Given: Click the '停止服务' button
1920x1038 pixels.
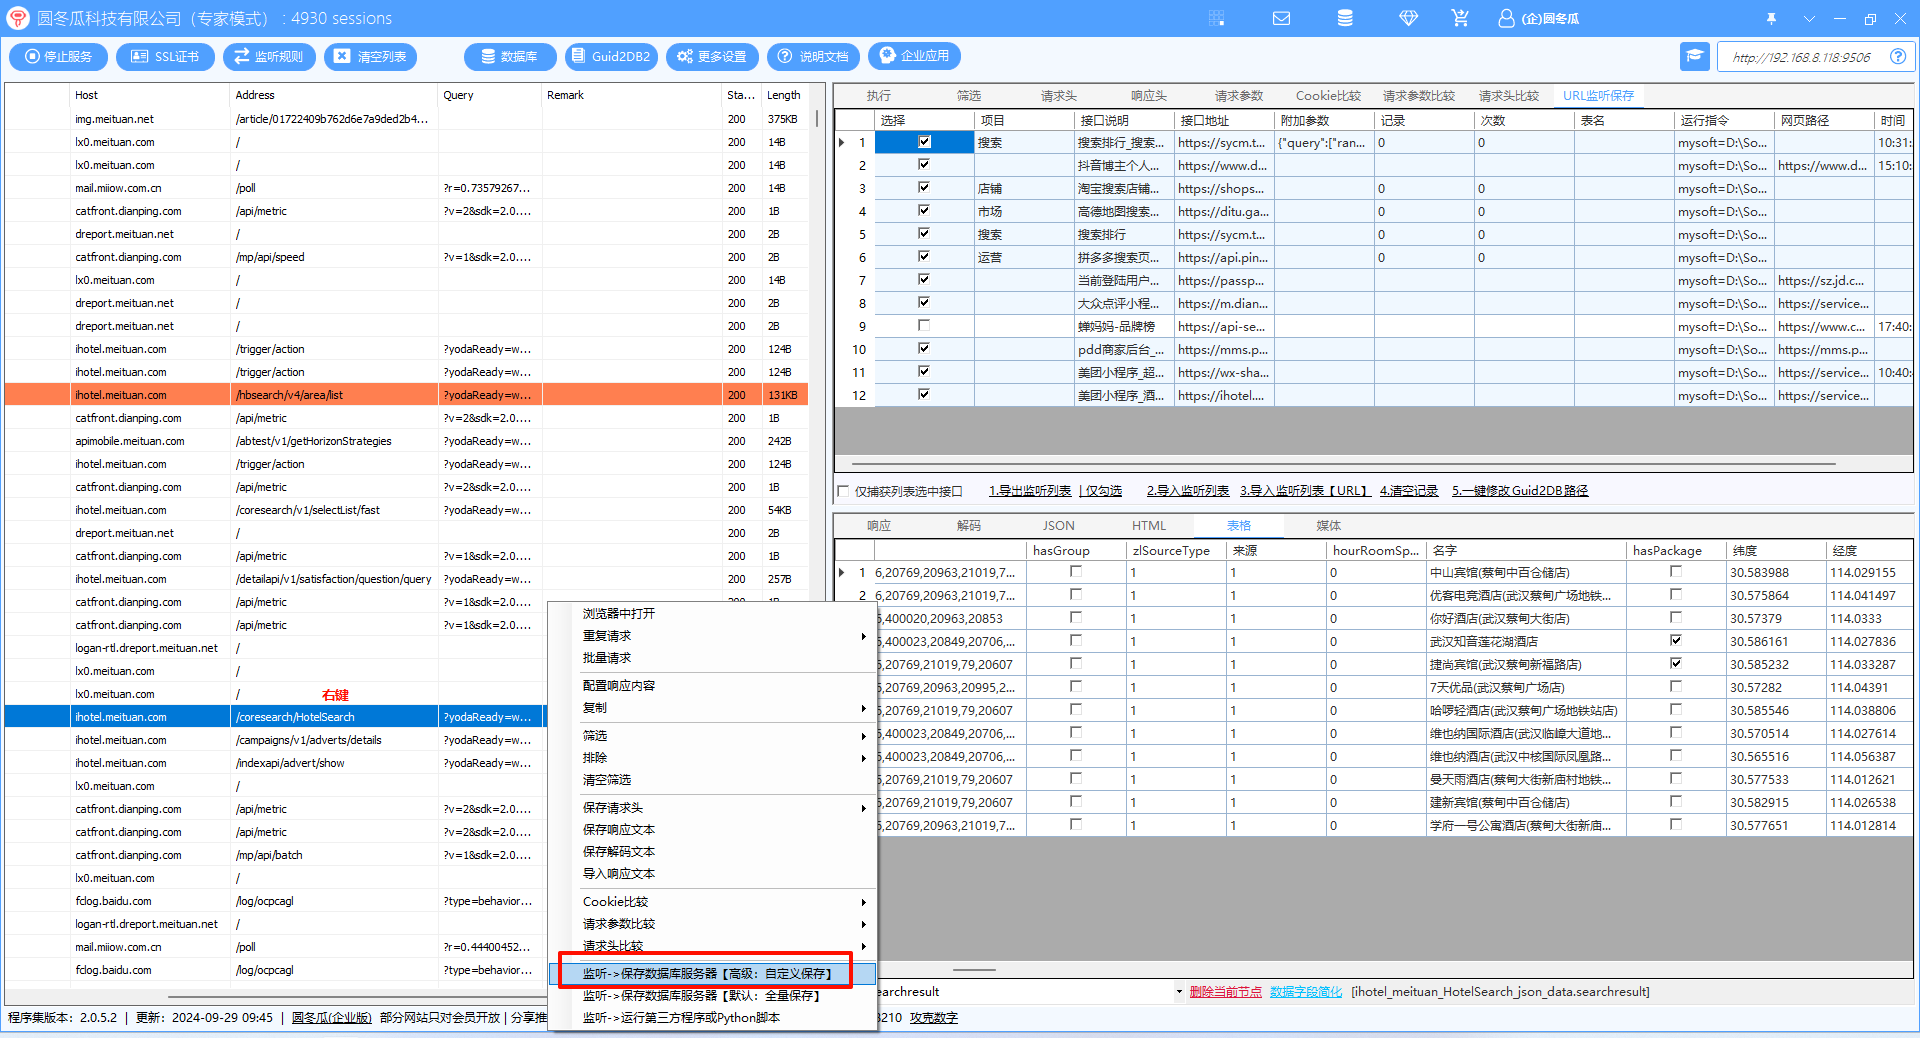Looking at the screenshot, I should tap(58, 57).
